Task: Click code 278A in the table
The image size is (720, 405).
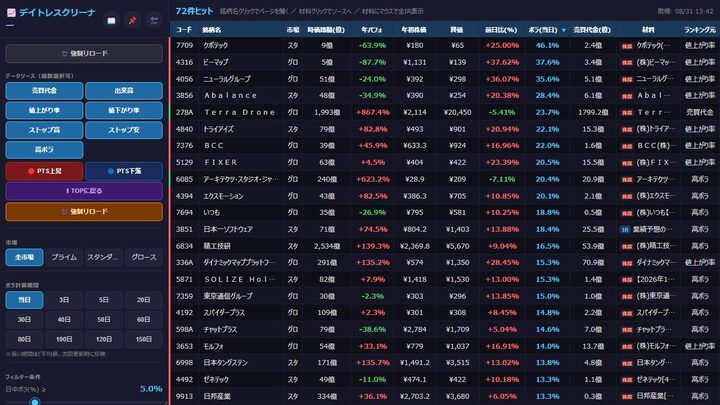Action: pos(184,112)
